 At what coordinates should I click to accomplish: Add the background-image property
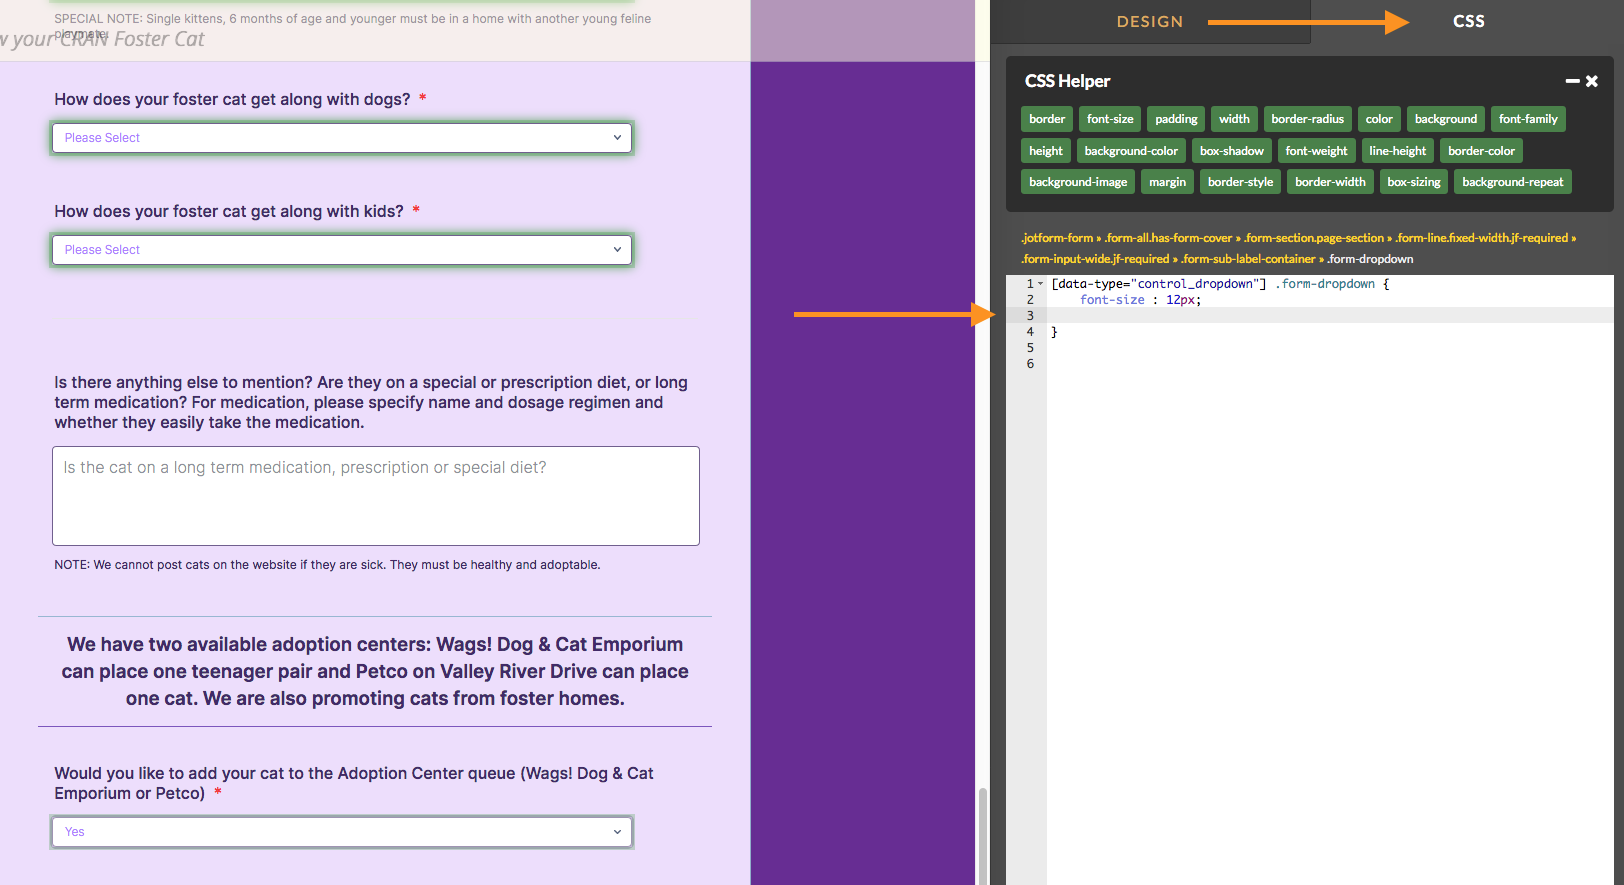1077,182
